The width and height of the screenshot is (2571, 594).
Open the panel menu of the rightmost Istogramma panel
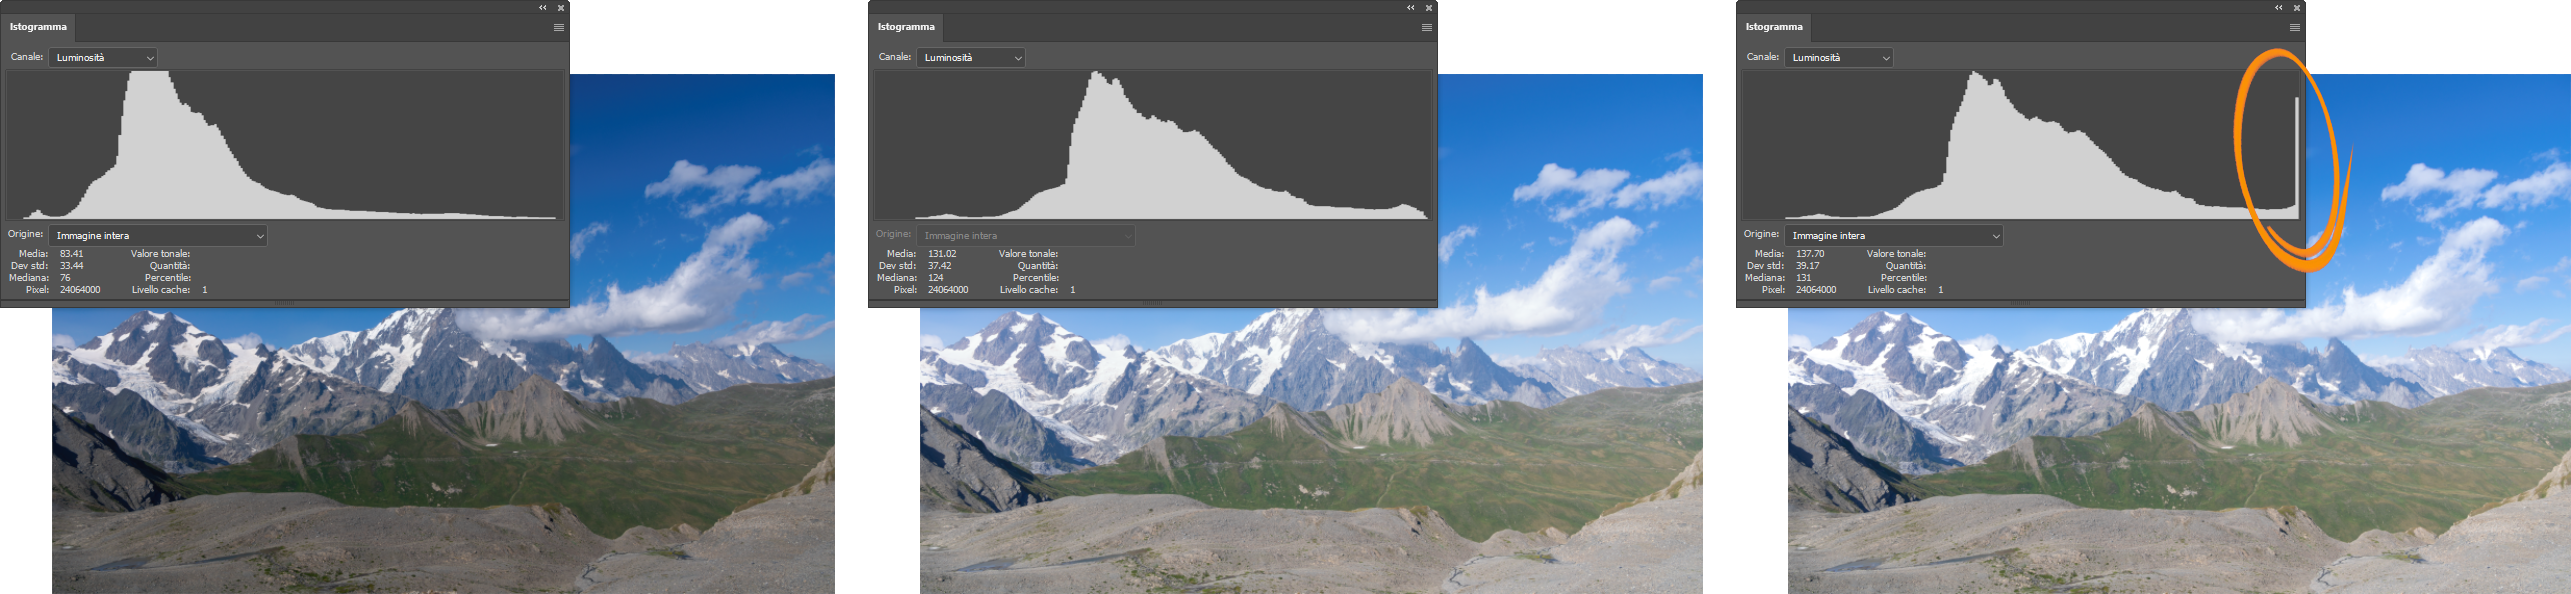tap(2295, 28)
